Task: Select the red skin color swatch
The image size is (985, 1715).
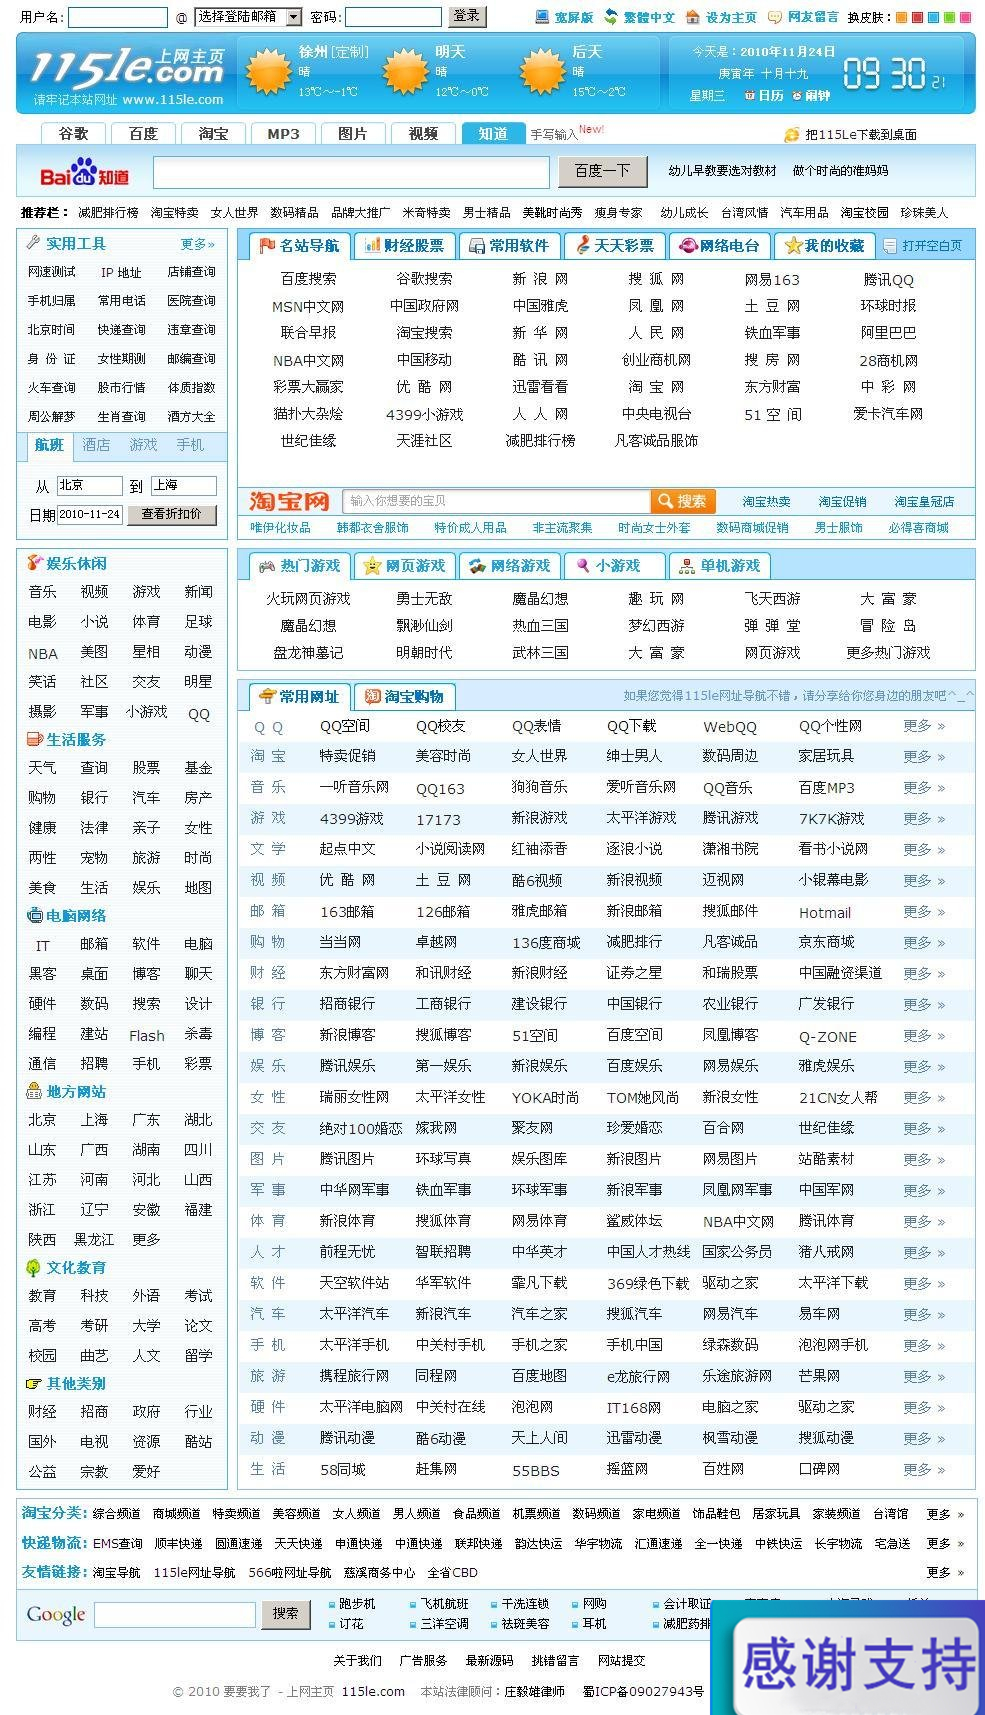Action: coord(917,17)
